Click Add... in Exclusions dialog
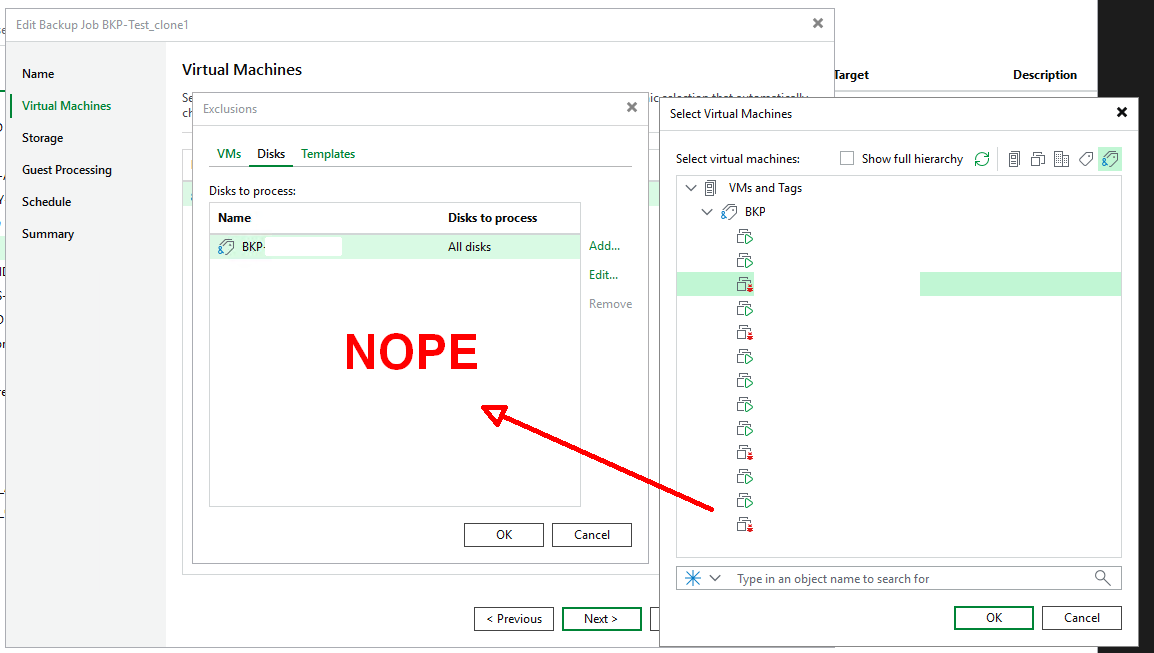 (x=604, y=246)
